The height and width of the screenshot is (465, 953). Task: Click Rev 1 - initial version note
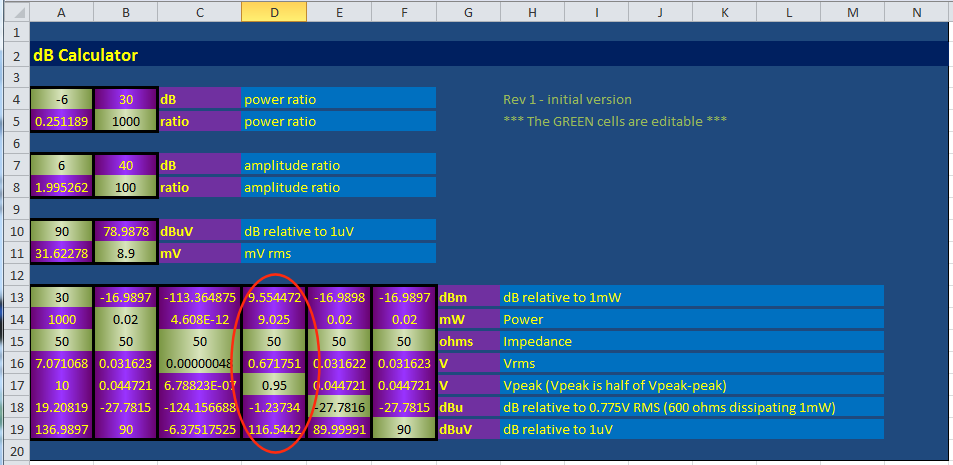pos(567,99)
